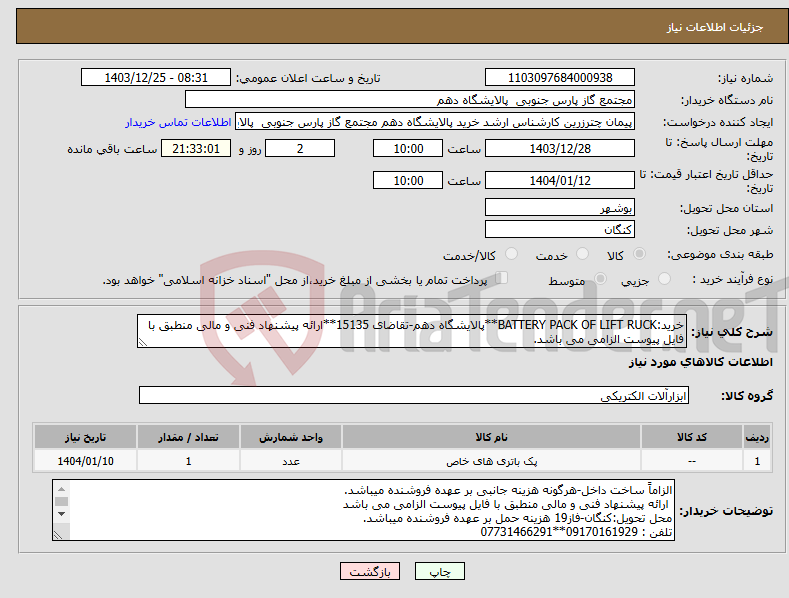Click the اطلاعات کالاهای مورد نیاز section title

(x=700, y=362)
